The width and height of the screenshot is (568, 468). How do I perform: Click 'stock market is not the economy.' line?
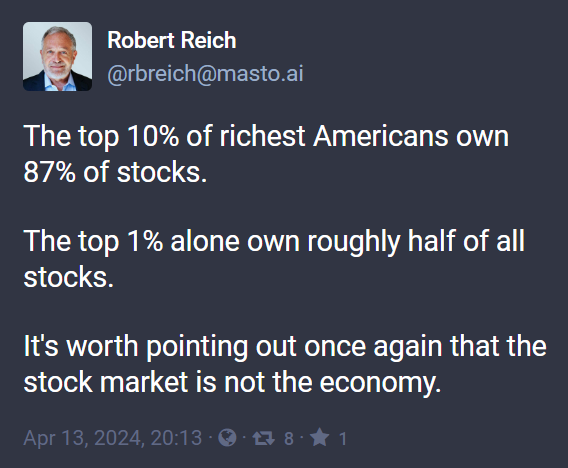233,383
